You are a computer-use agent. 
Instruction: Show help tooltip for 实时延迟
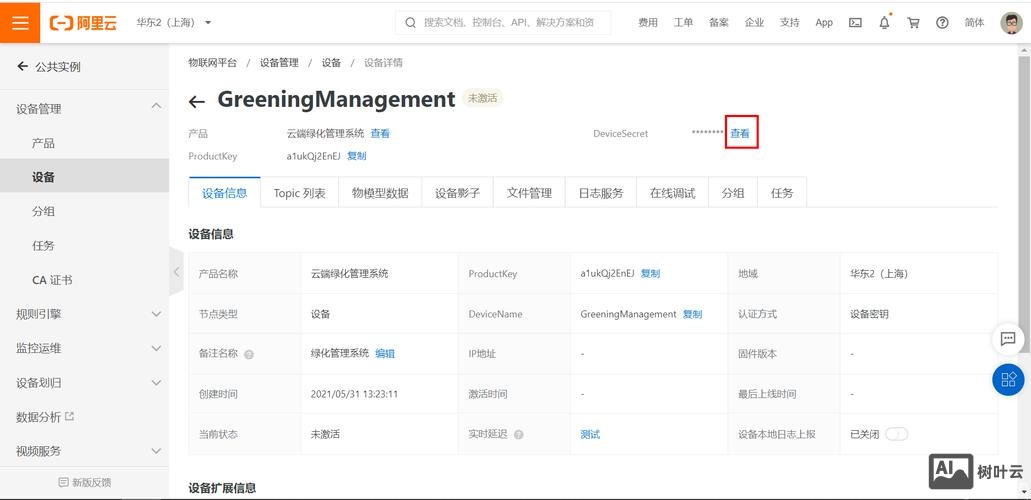518,435
